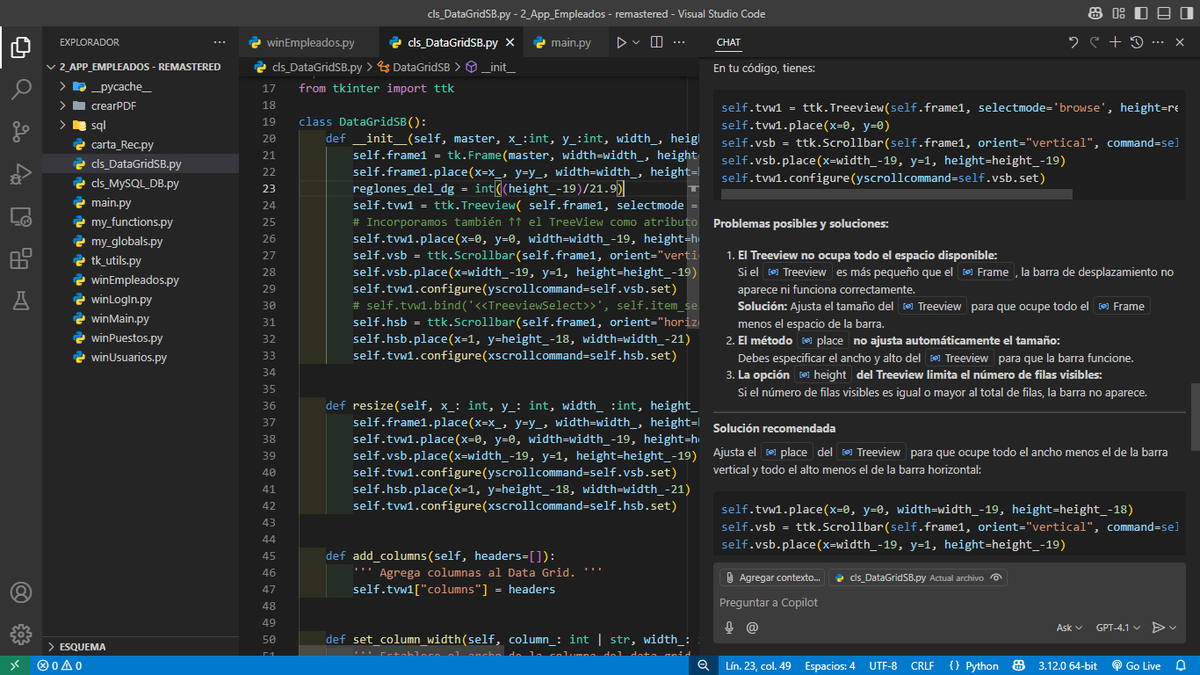Screen dimensions: 1200x675
Task: Open send options dropdown arrow
Action: [1172, 627]
